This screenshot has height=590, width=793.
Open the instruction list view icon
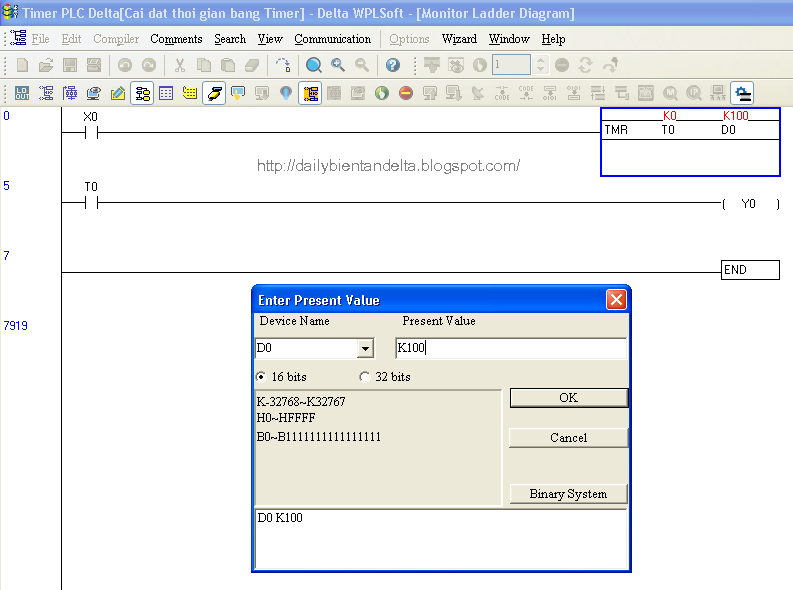[x=46, y=93]
